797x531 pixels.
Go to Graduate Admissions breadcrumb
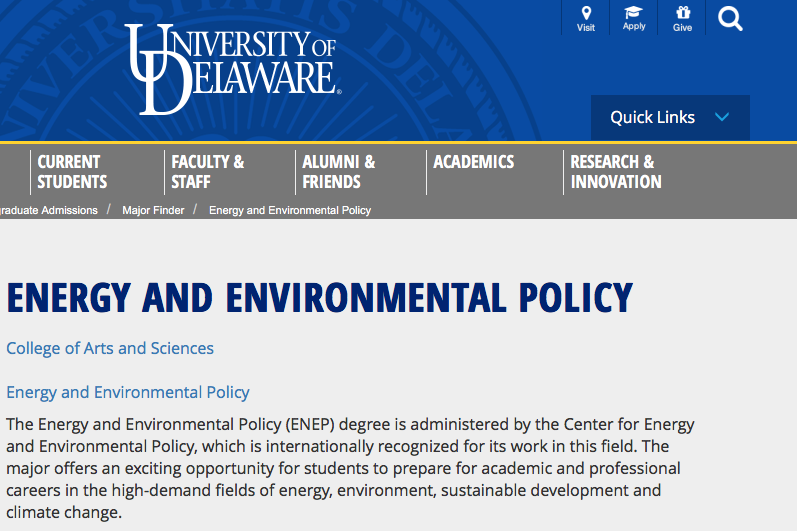tap(49, 210)
